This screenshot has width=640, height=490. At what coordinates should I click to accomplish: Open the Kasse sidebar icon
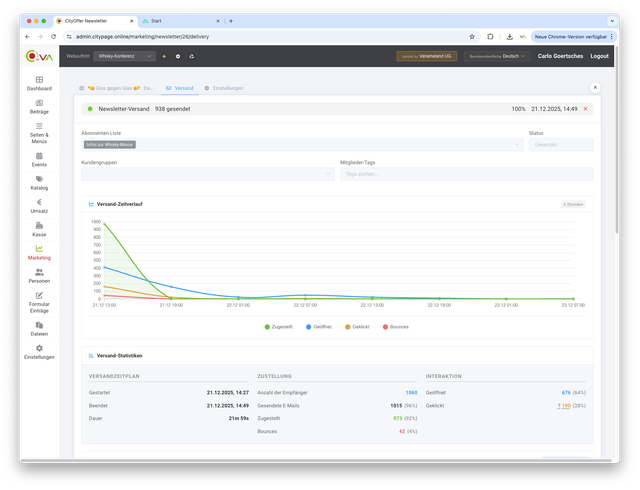(x=39, y=227)
